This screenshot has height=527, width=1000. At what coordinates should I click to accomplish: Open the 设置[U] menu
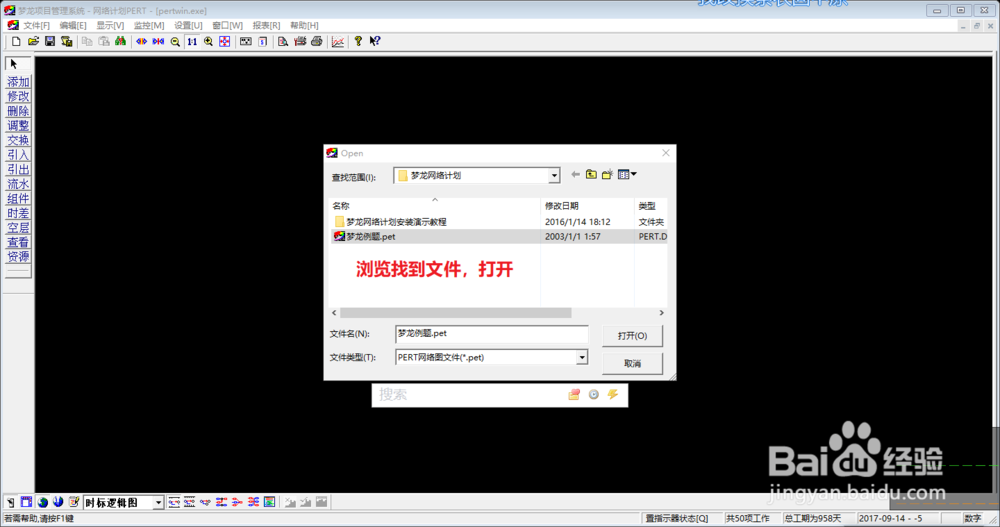188,26
